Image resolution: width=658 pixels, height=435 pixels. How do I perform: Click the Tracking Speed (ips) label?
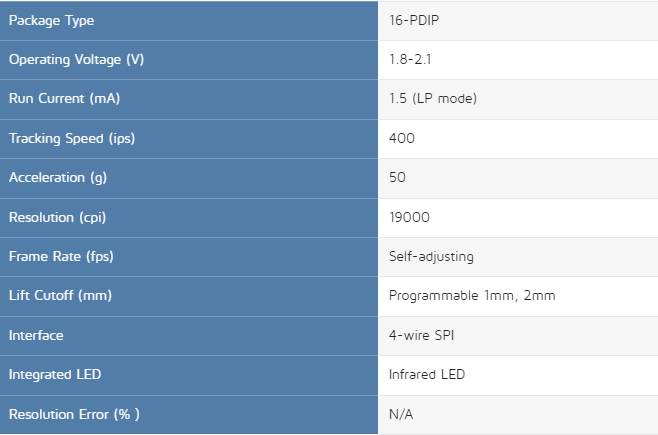click(72, 138)
